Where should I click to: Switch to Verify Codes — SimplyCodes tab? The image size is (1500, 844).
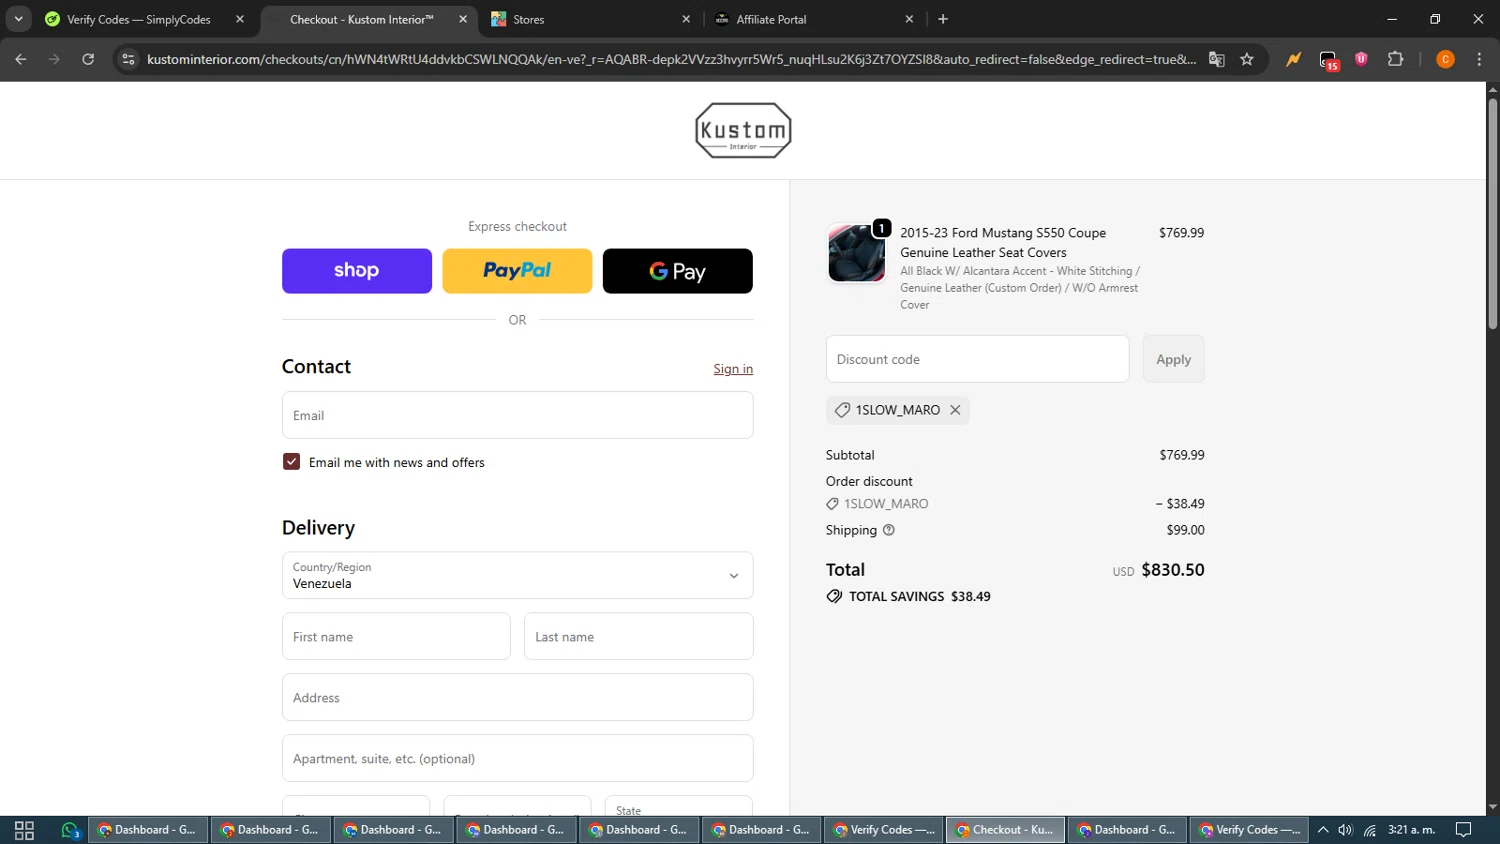139,19
